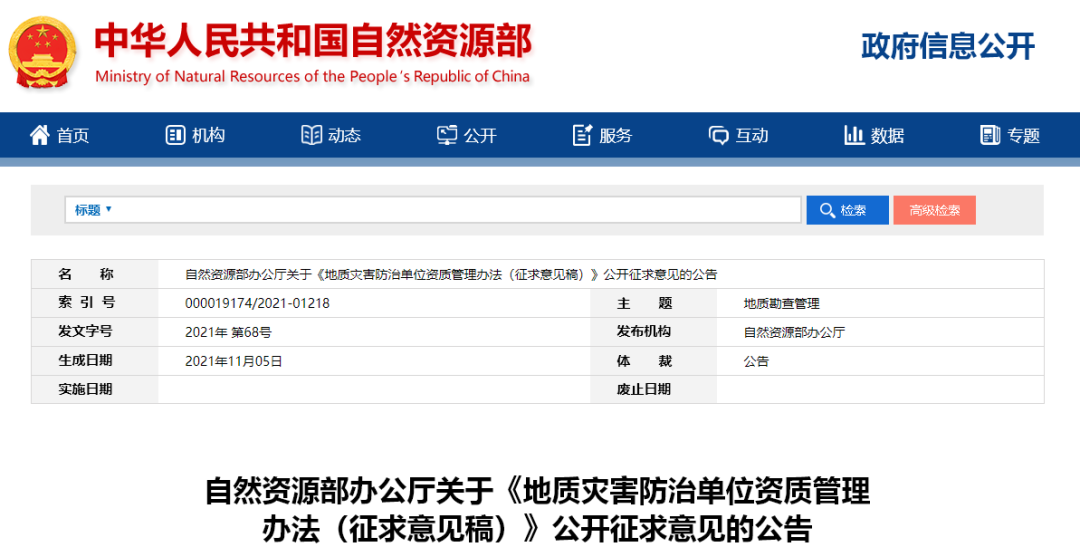
Task: Click the 政府信息公开 header text
Action: [947, 47]
